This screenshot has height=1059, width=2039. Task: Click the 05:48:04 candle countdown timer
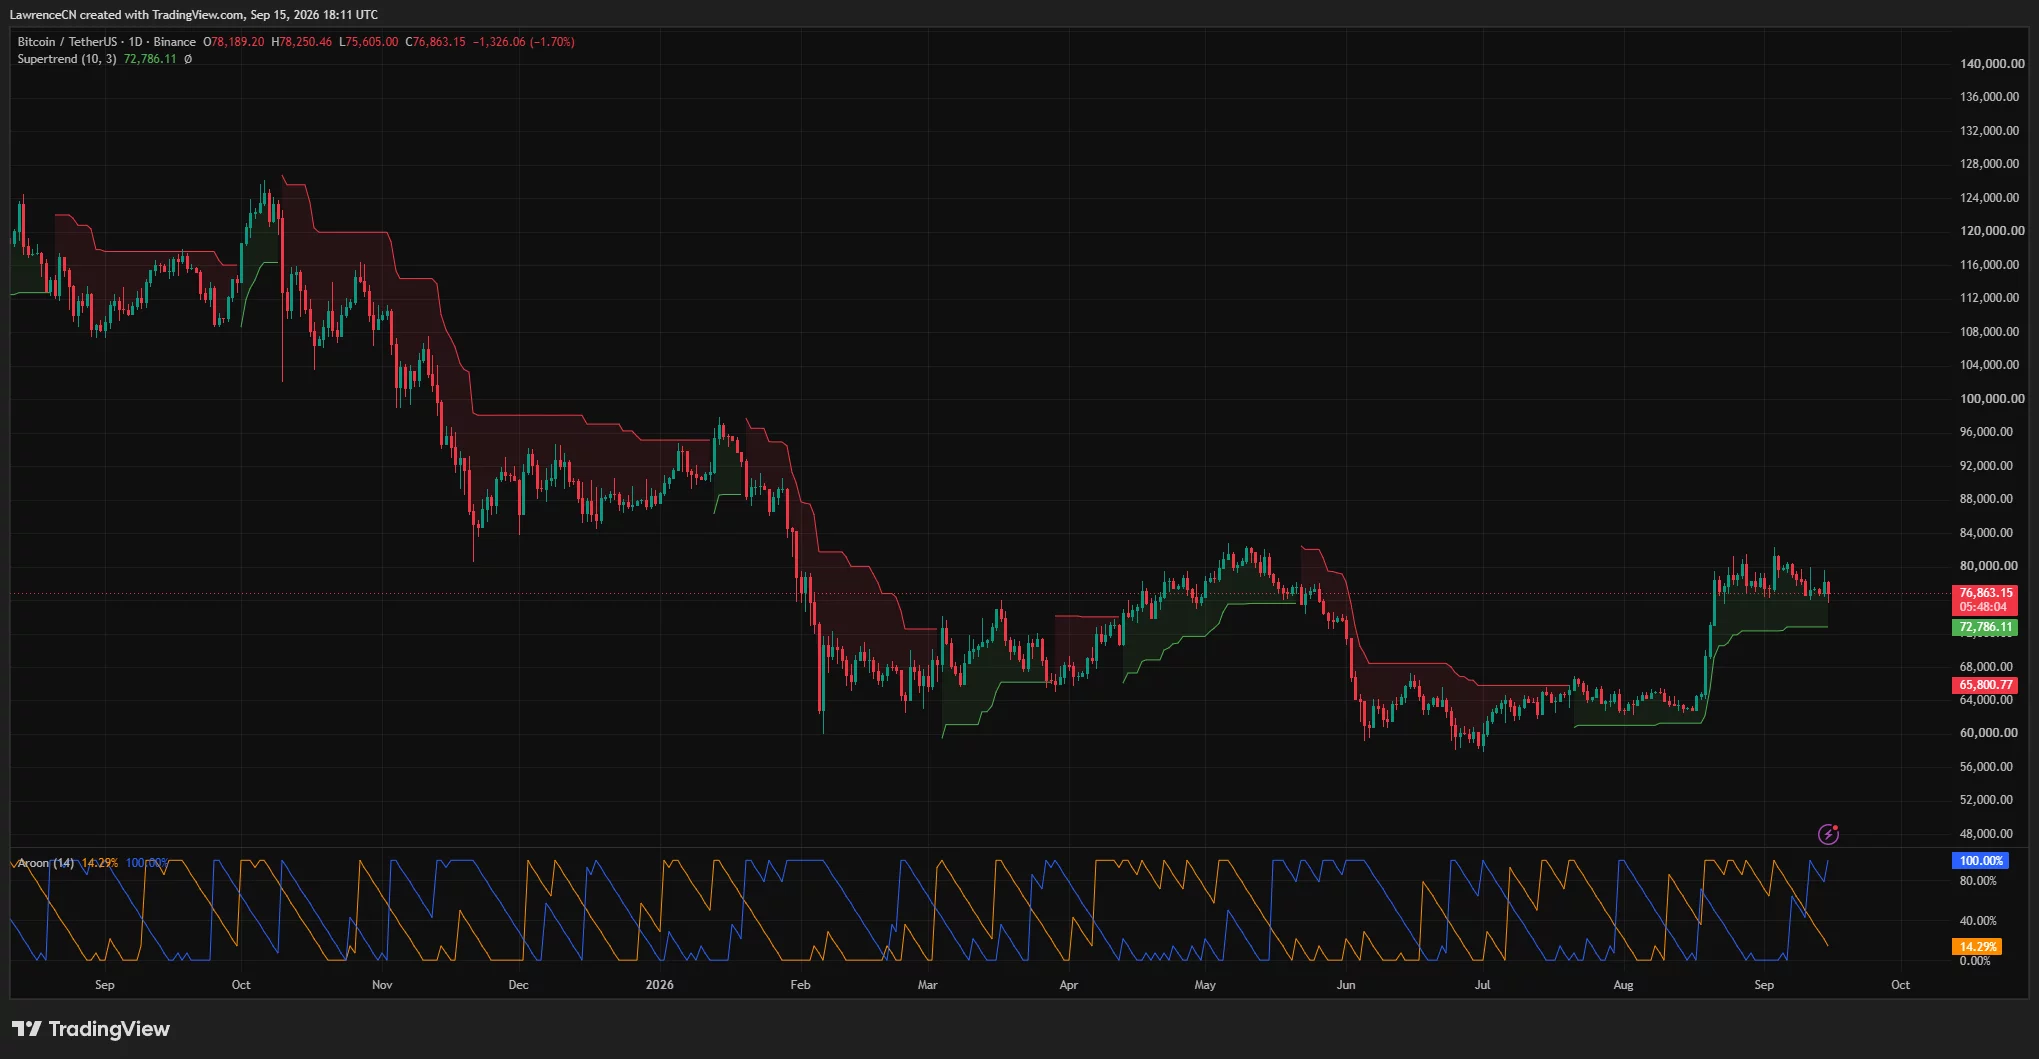pyautogui.click(x=1985, y=607)
